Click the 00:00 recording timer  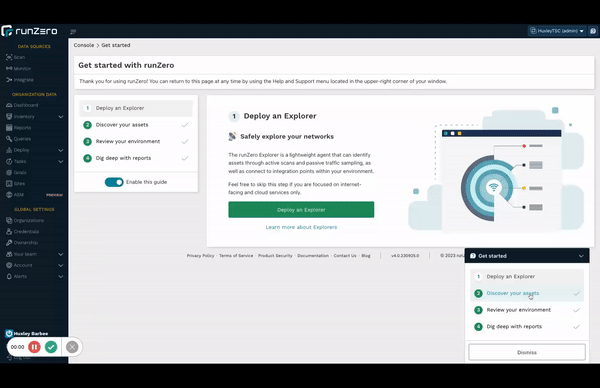[x=17, y=347]
